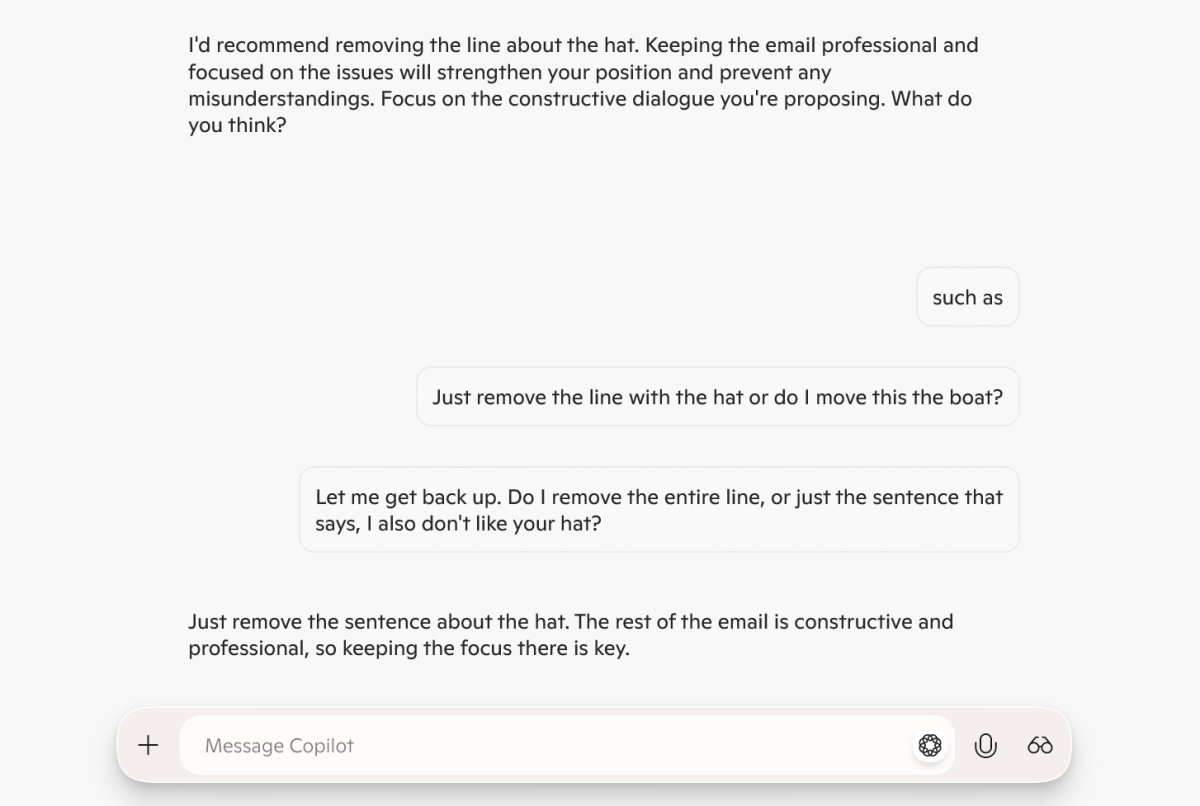Open Copilot Vision using the glasses icon
Screen dimensions: 1200x806
(x=1040, y=745)
